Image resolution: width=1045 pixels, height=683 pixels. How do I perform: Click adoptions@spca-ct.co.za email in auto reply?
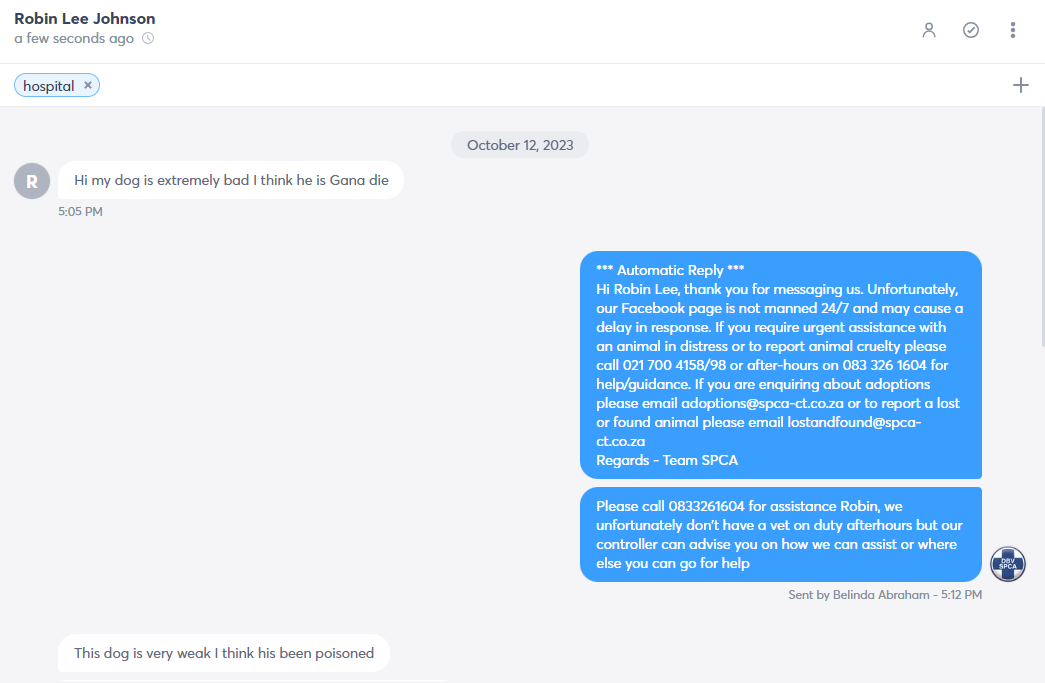click(762, 403)
